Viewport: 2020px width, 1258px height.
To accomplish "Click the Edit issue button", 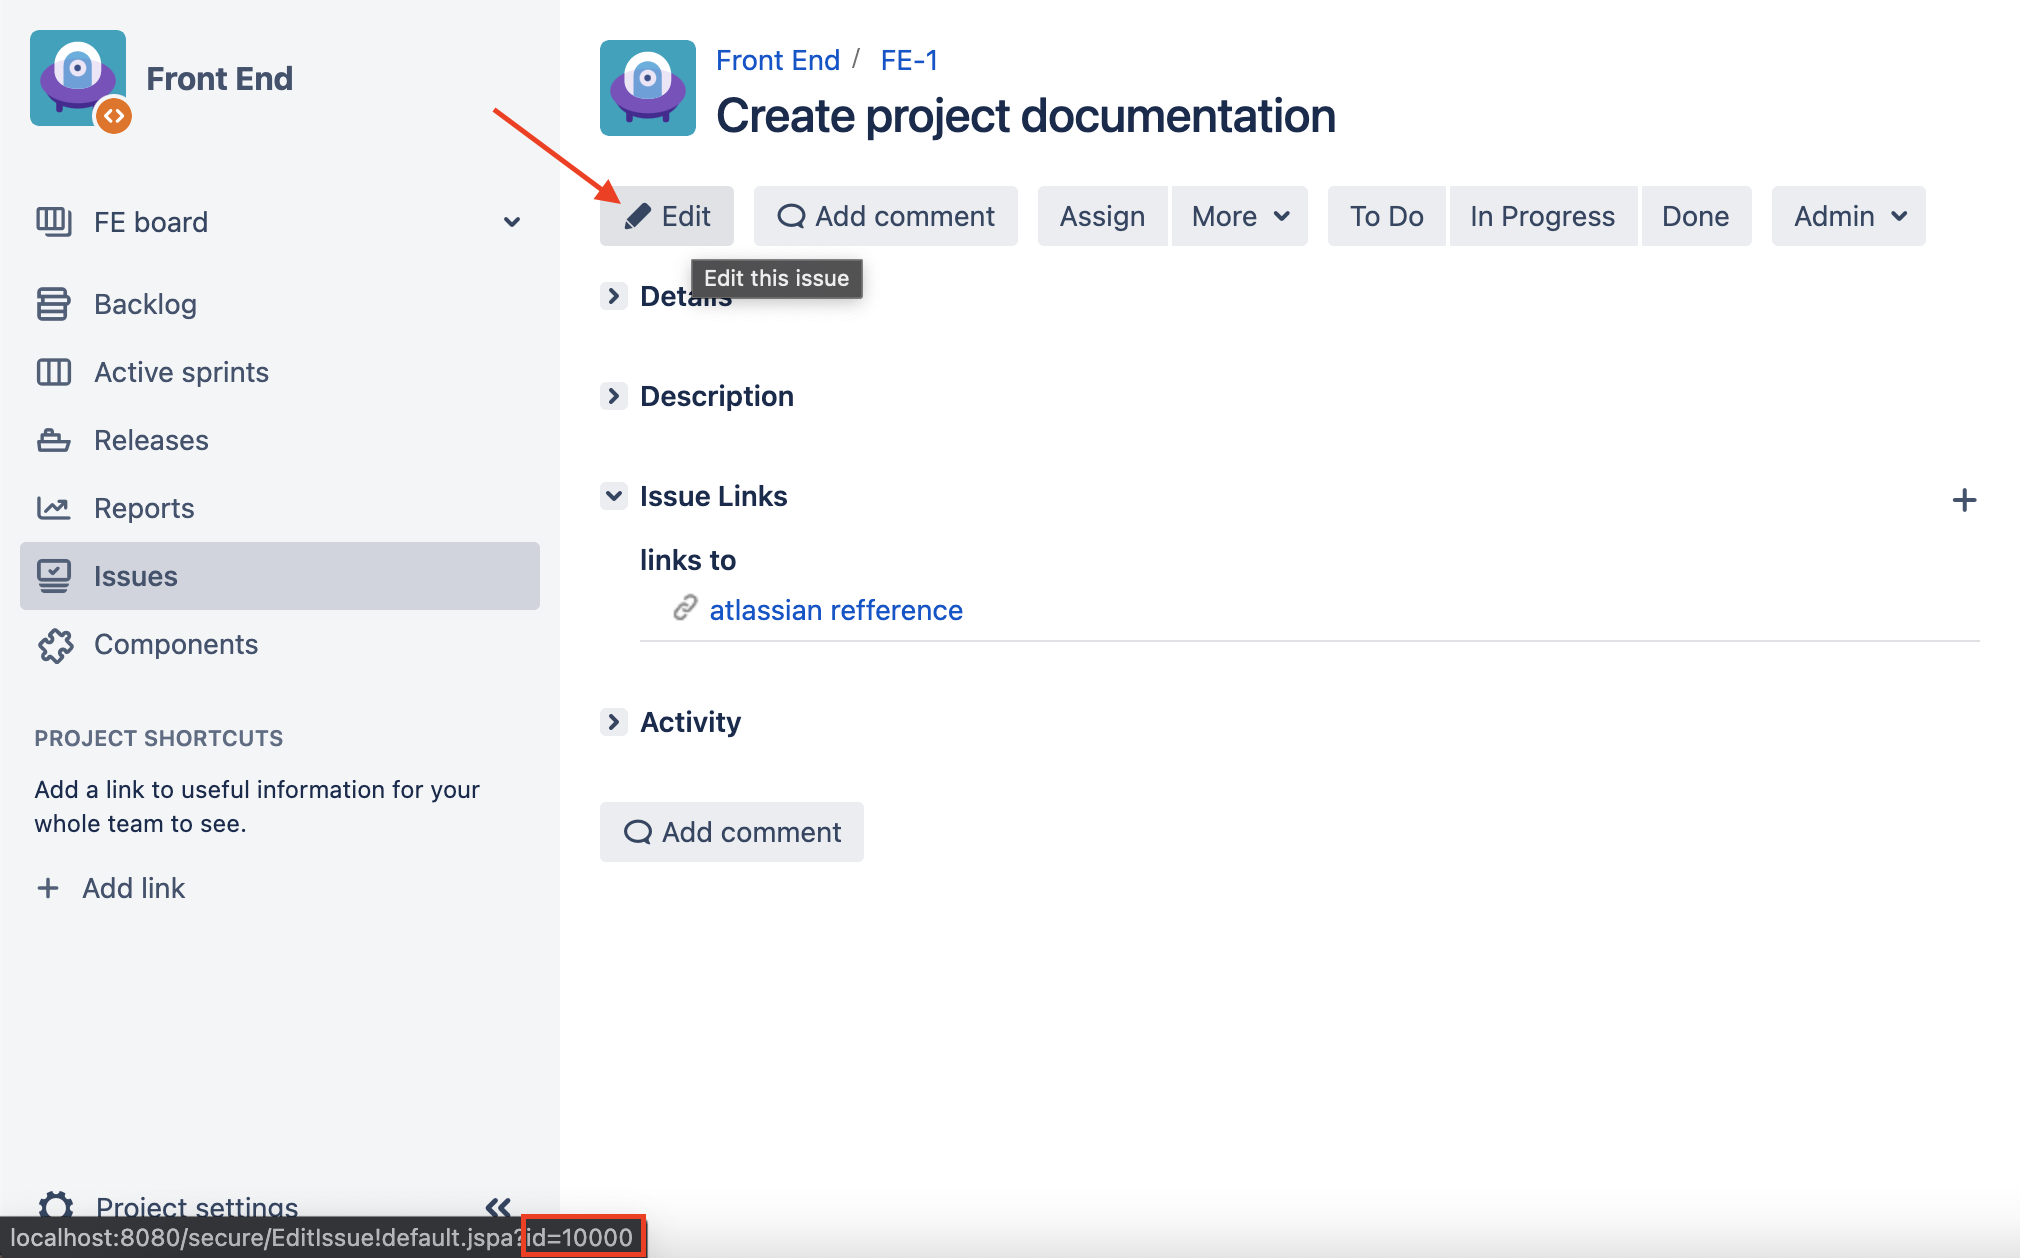I will 667,216.
